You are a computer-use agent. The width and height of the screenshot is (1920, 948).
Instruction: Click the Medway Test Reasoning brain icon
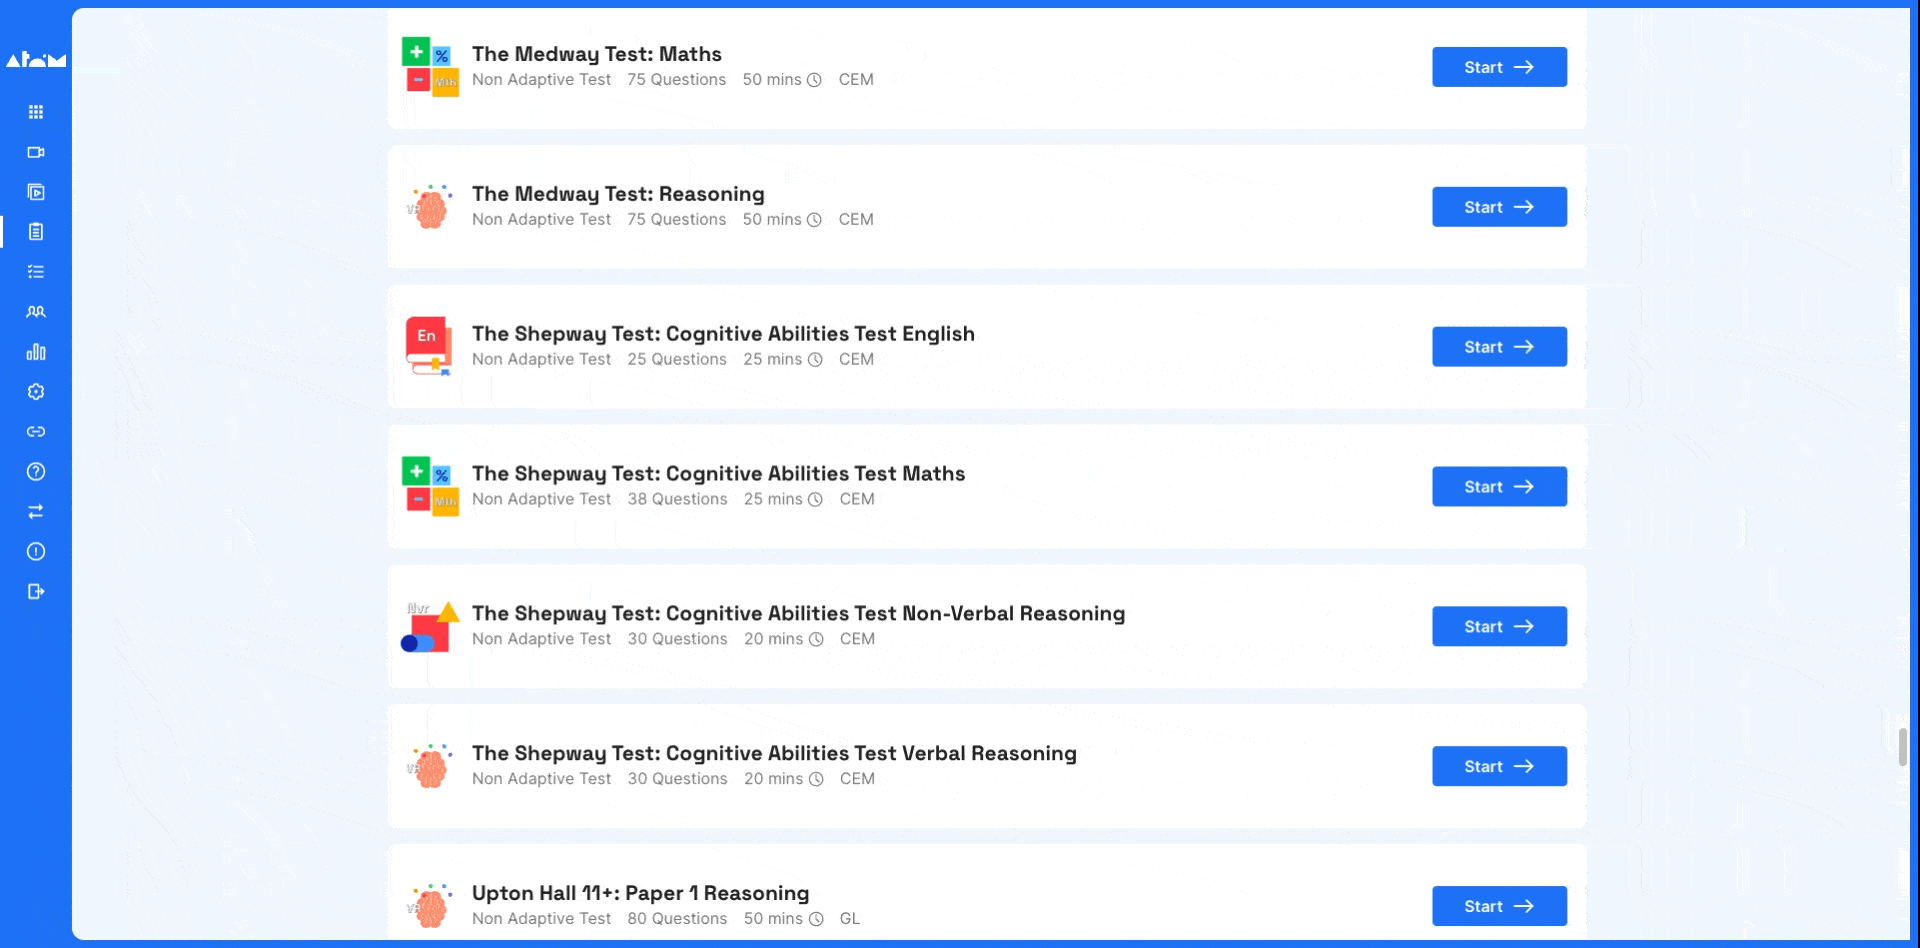430,207
